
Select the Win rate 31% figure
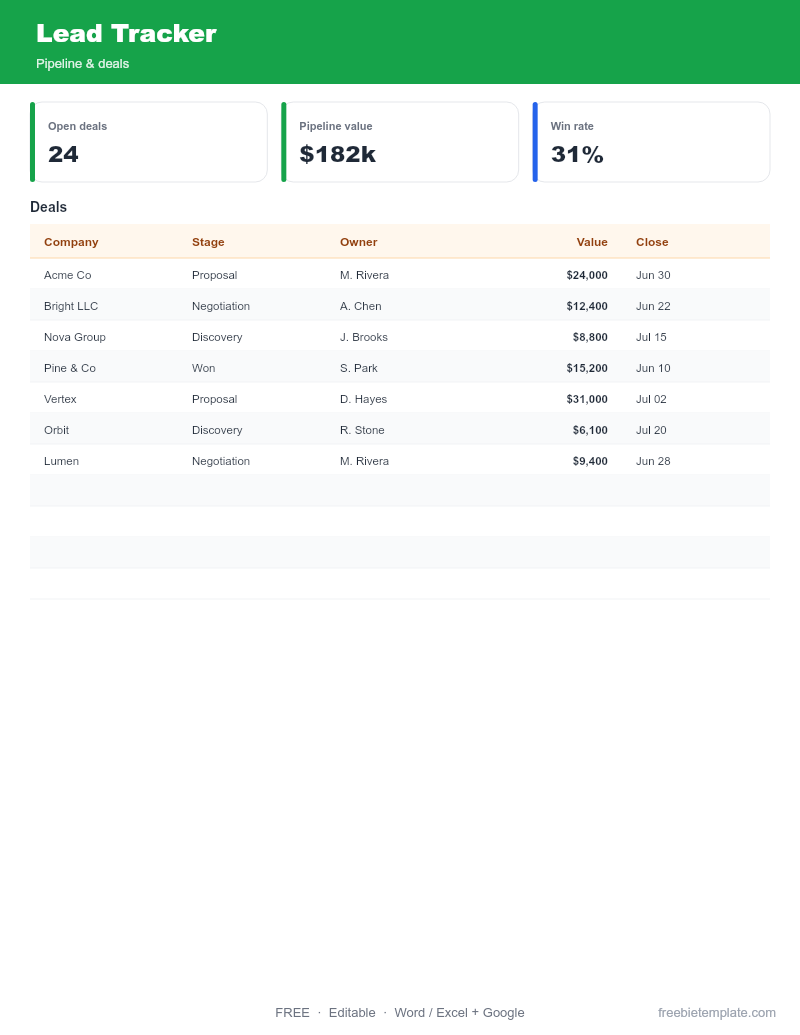577,154
